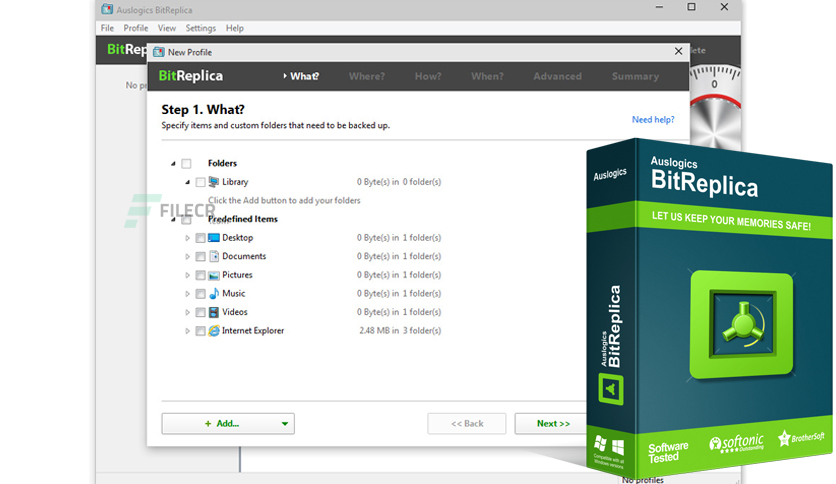Select the Internet Explorer 2.48 MB size text
Screen dimensions: 836x484
click(x=400, y=331)
